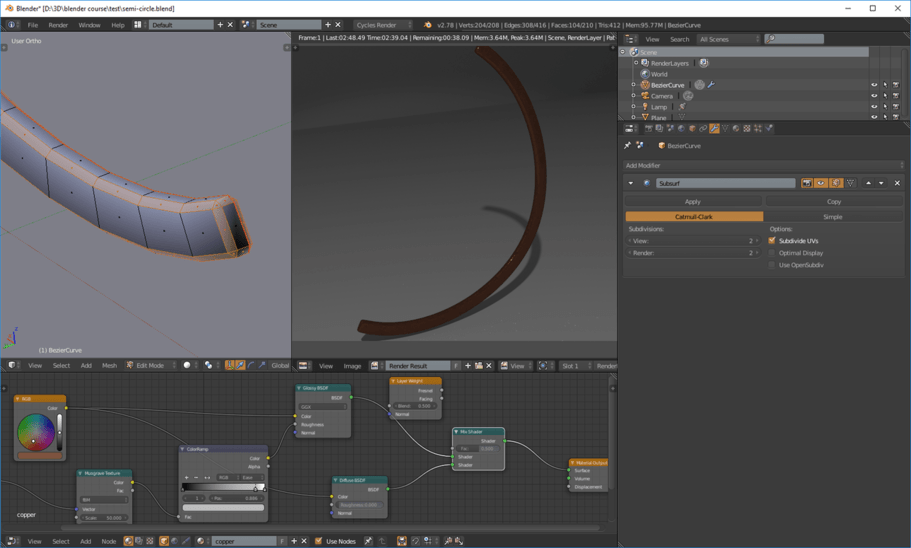Remove the Subsurf modifier with X icon
Image resolution: width=911 pixels, height=548 pixels.
point(897,183)
